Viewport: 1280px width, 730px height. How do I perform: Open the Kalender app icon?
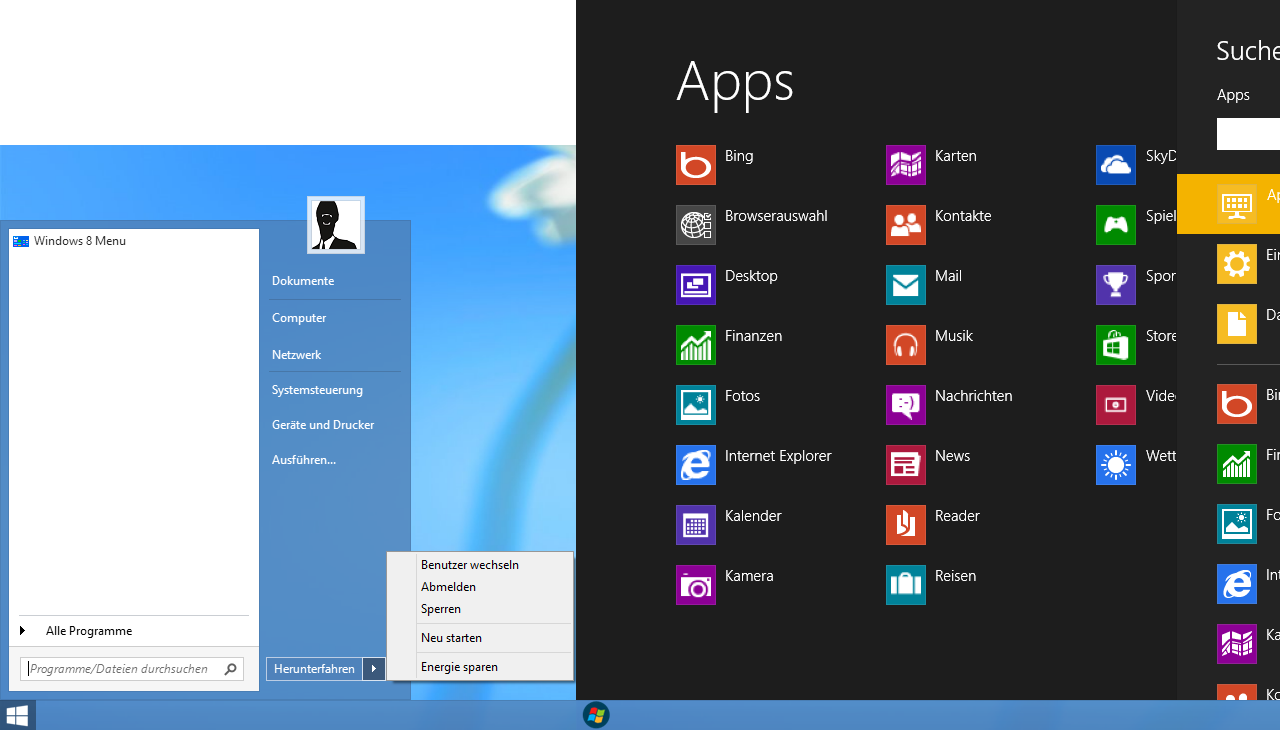click(696, 525)
